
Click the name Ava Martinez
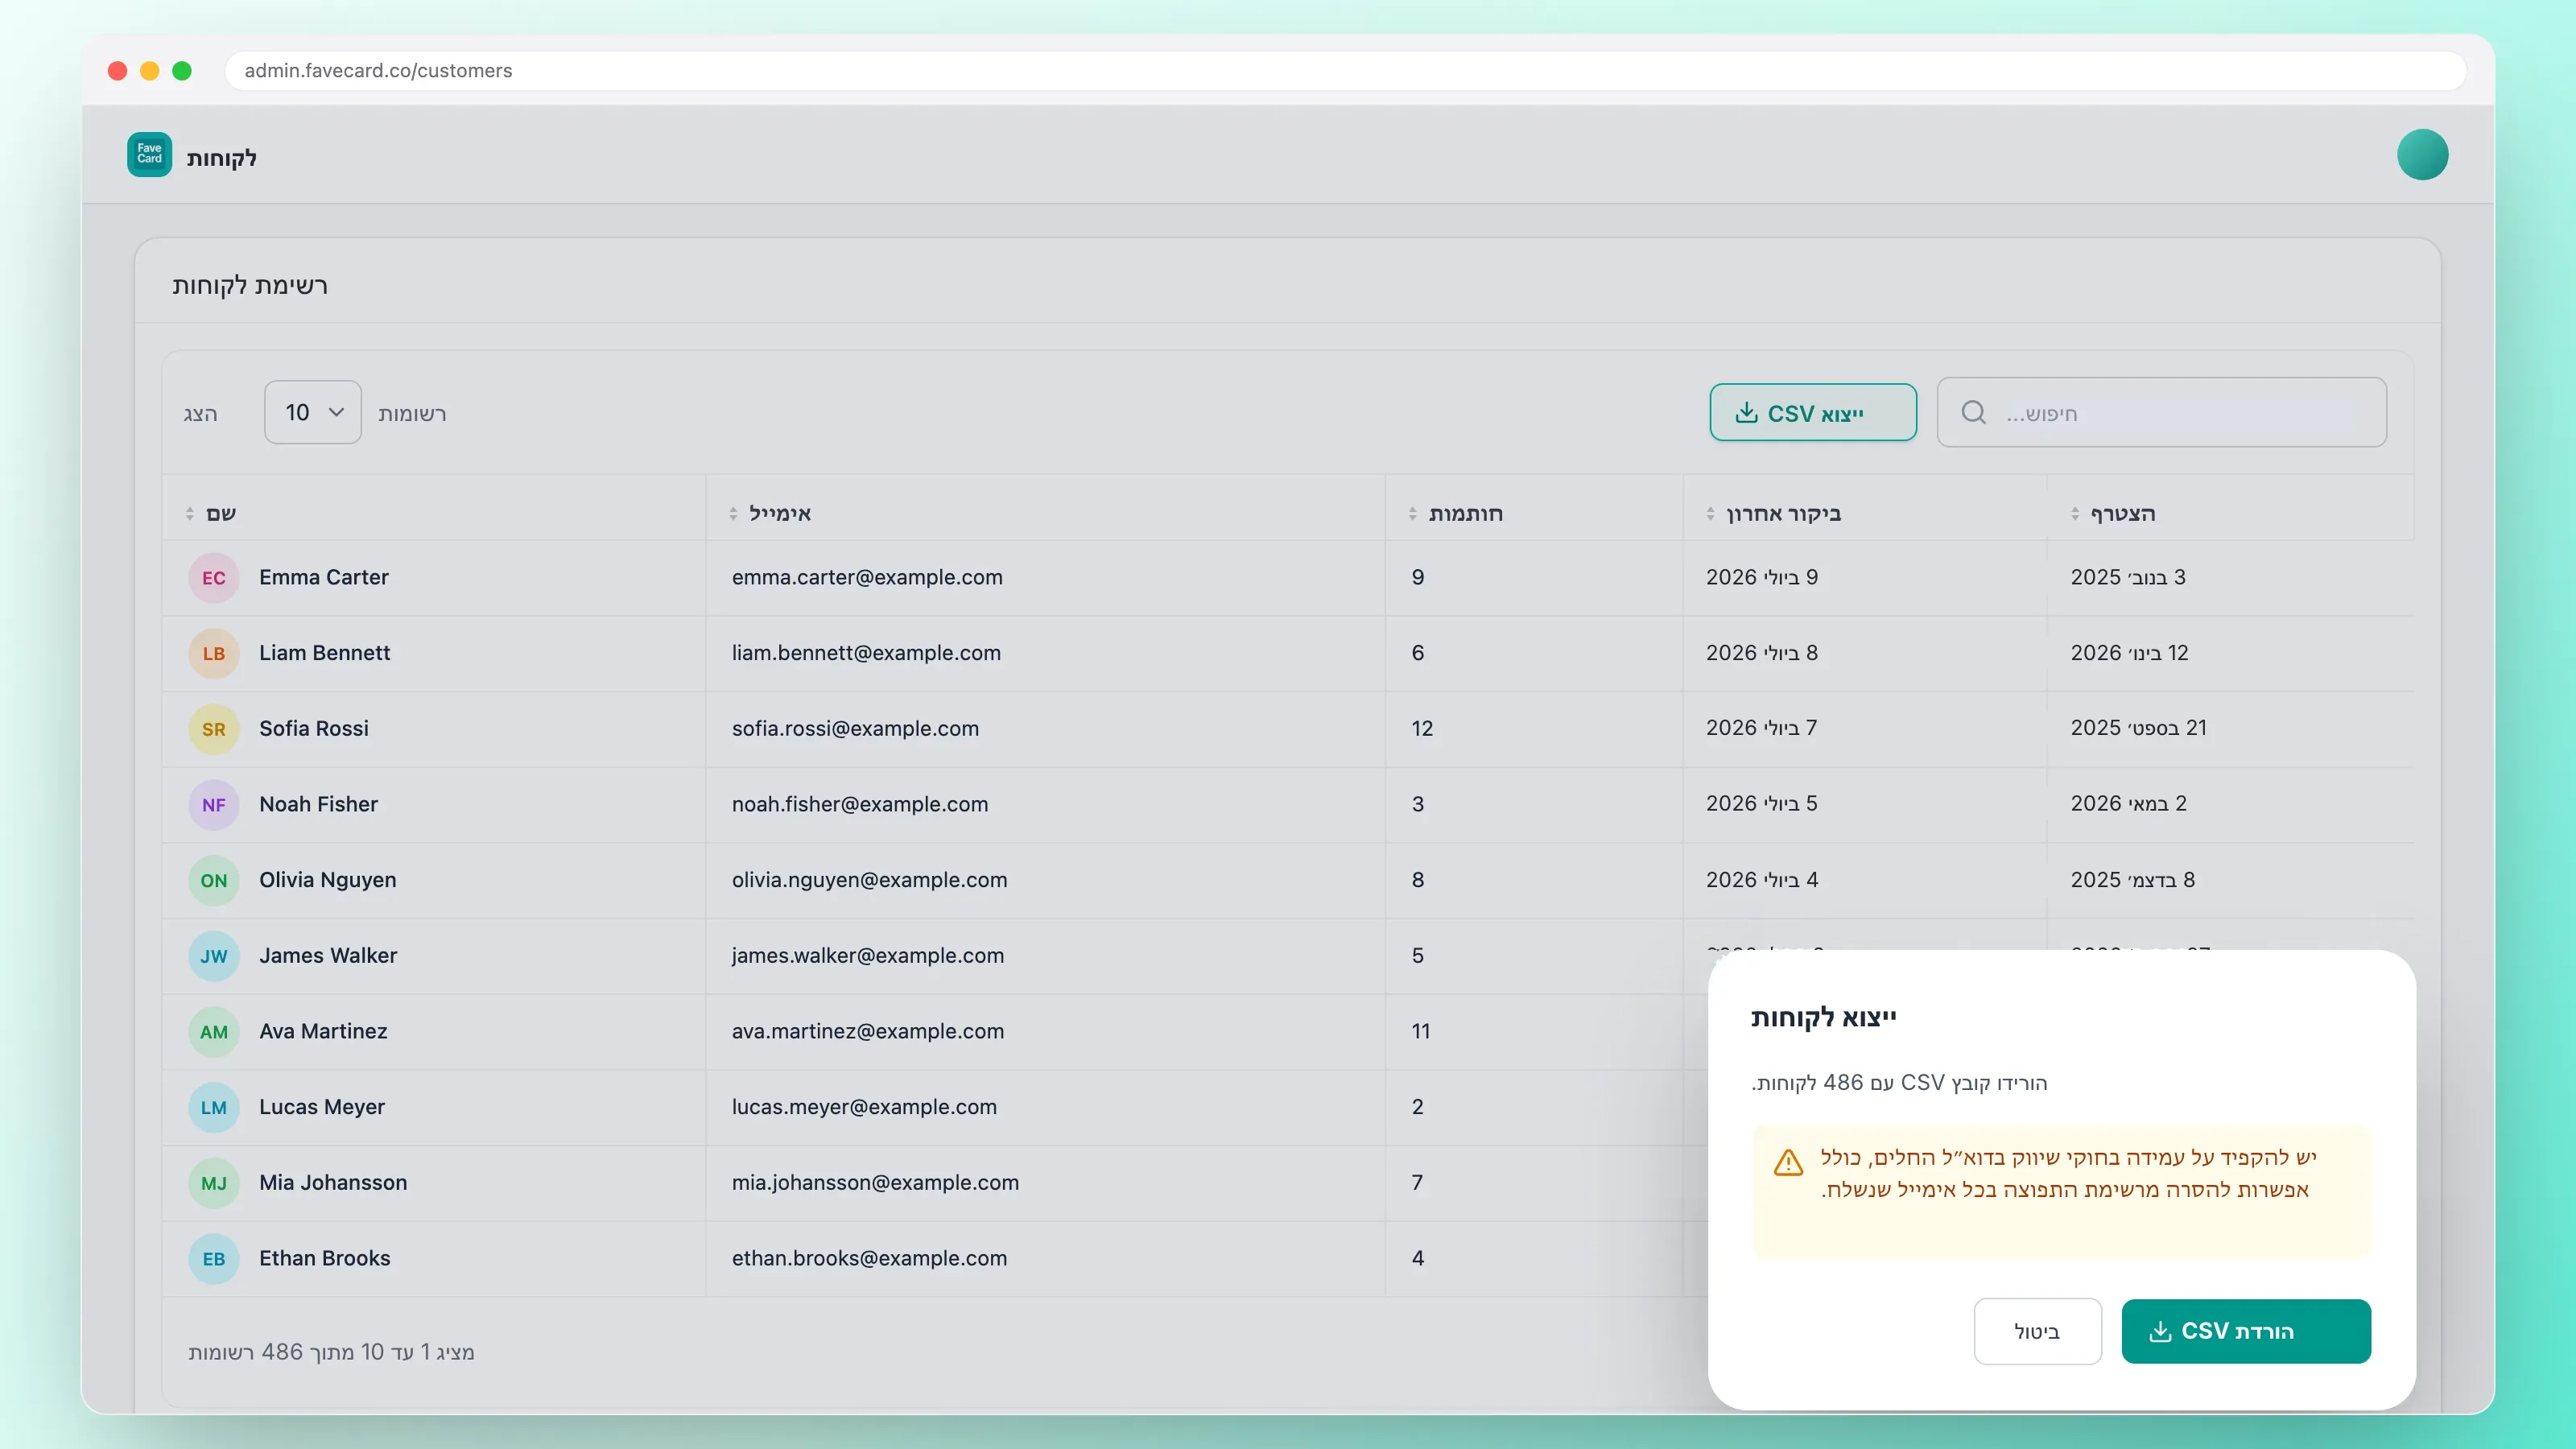(323, 1031)
